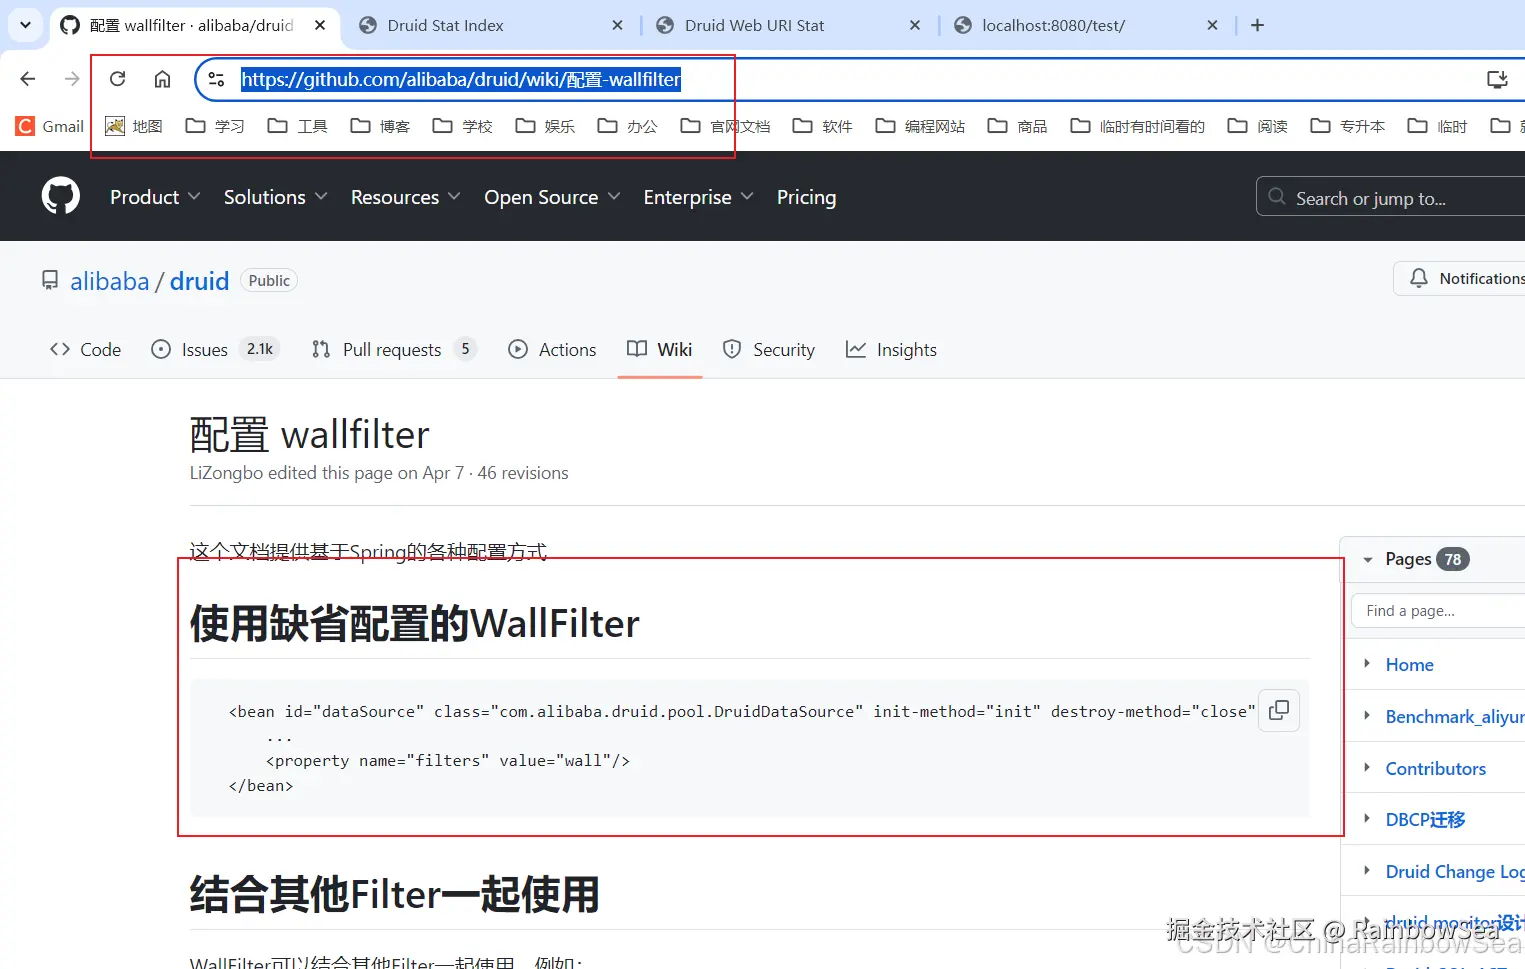This screenshot has width=1525, height=969.
Task: Click the GitHub octocat logo
Action: [x=60, y=196]
